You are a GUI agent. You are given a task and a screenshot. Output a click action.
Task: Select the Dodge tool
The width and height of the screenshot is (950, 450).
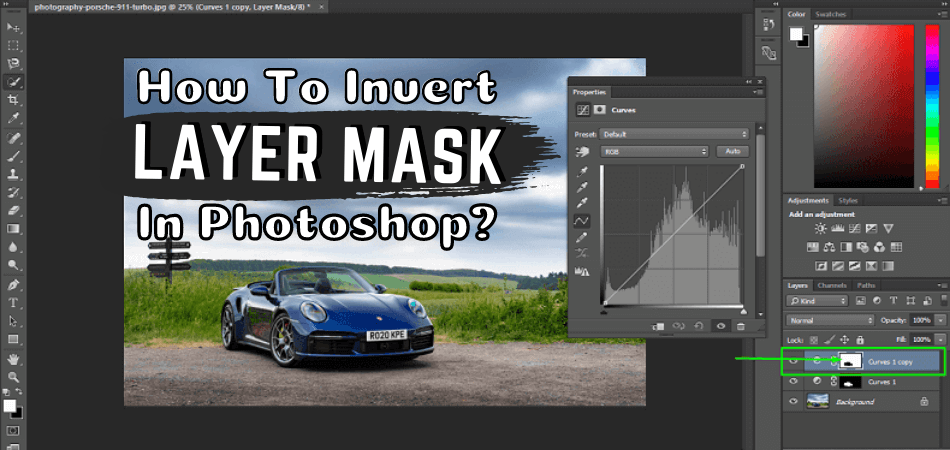tap(13, 265)
